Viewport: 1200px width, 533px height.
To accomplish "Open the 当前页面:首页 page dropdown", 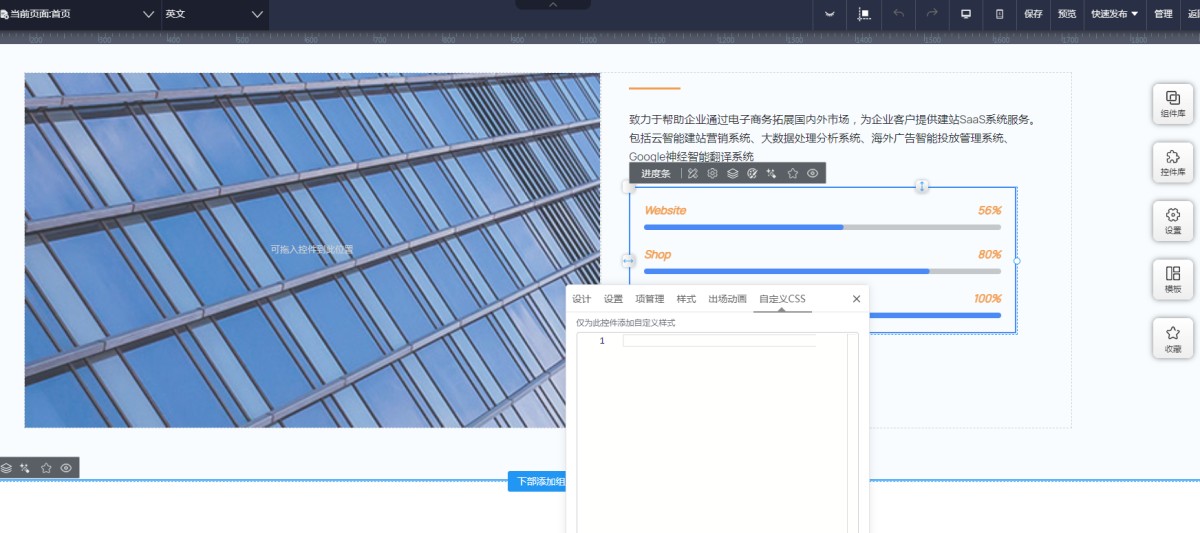I will (80, 14).
